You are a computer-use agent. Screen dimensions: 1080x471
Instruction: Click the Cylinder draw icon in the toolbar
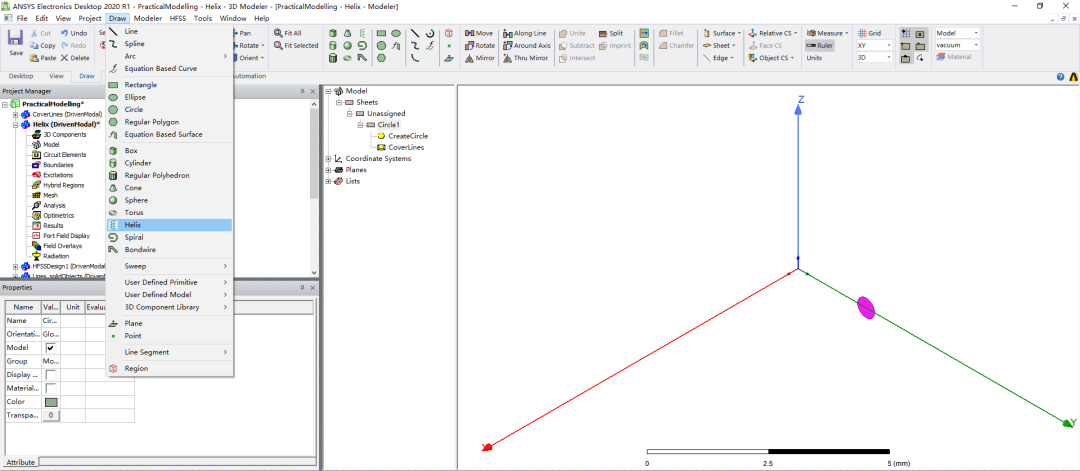click(333, 45)
